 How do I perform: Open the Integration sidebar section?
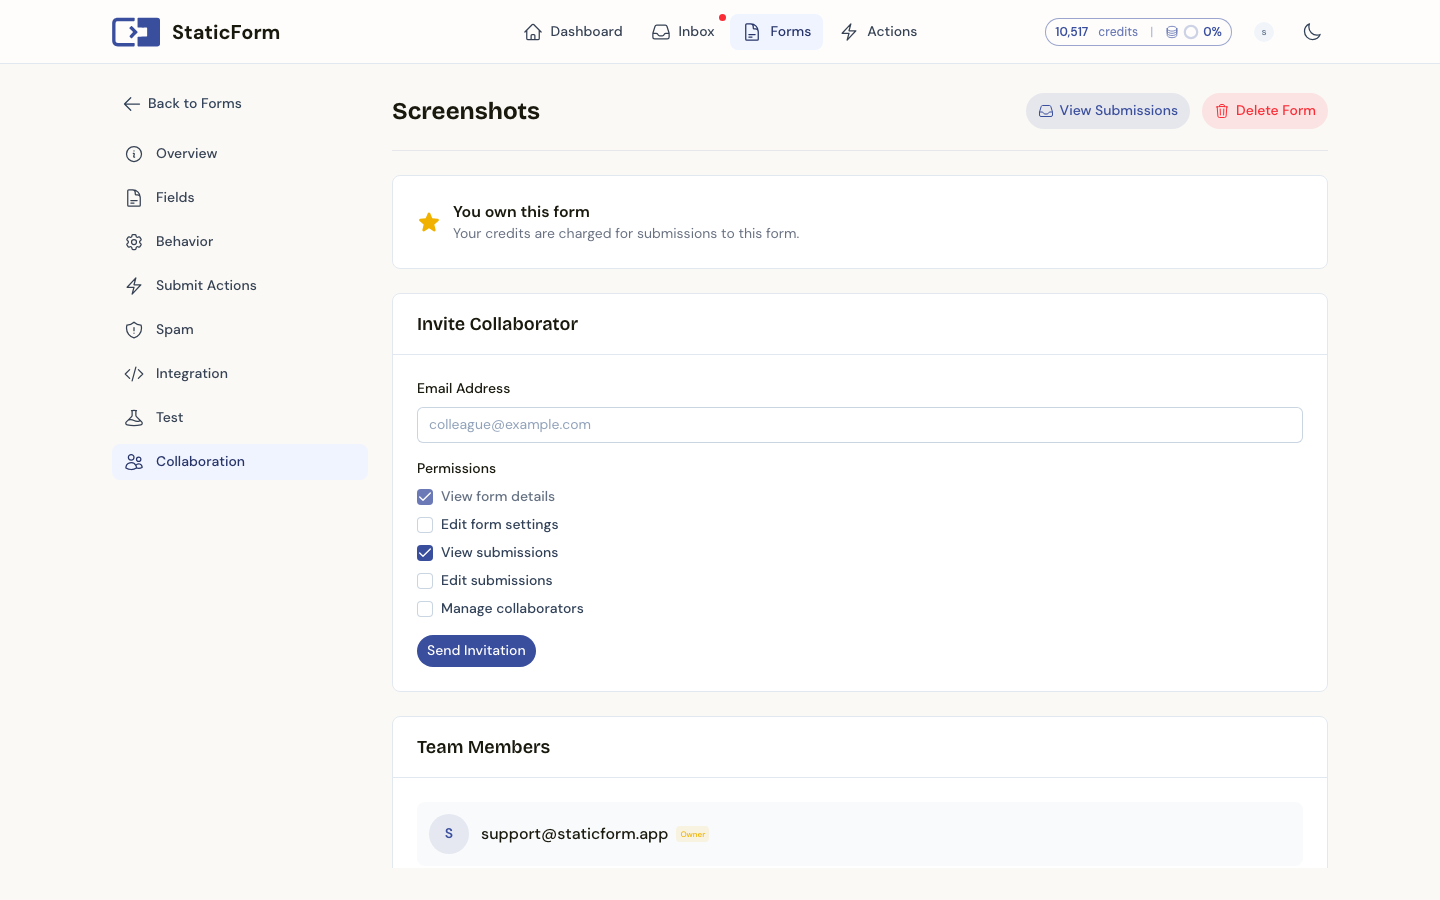[240, 374]
